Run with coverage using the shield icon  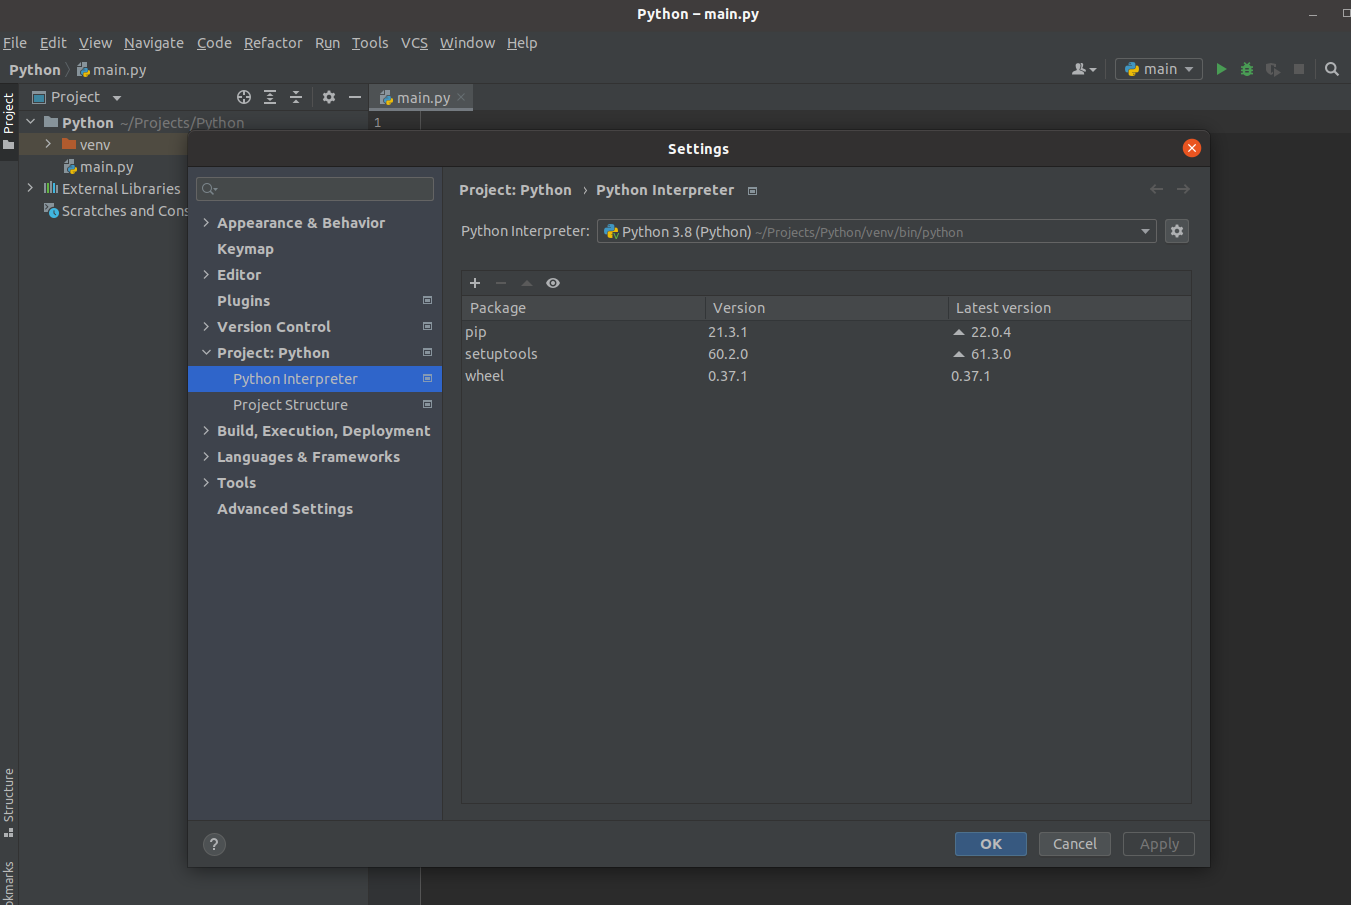point(1272,69)
